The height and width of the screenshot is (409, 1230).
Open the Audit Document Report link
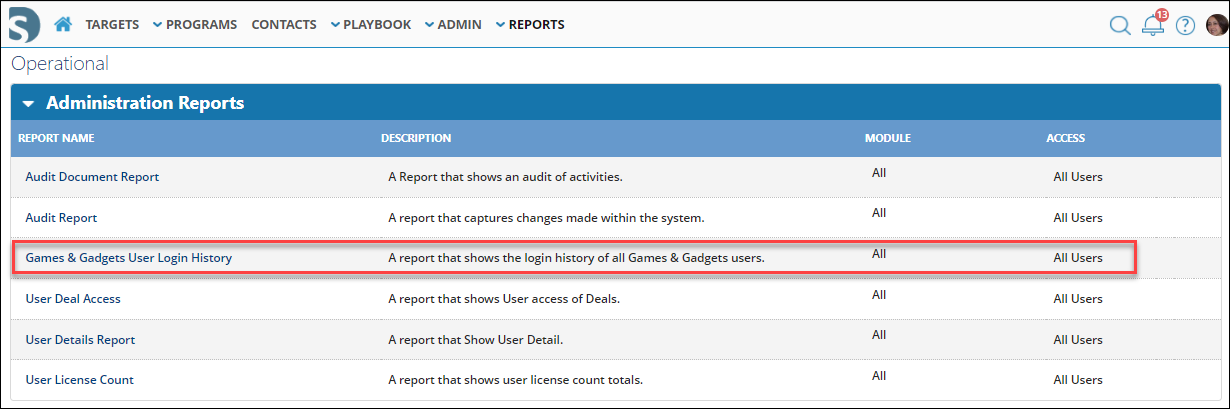(x=92, y=177)
